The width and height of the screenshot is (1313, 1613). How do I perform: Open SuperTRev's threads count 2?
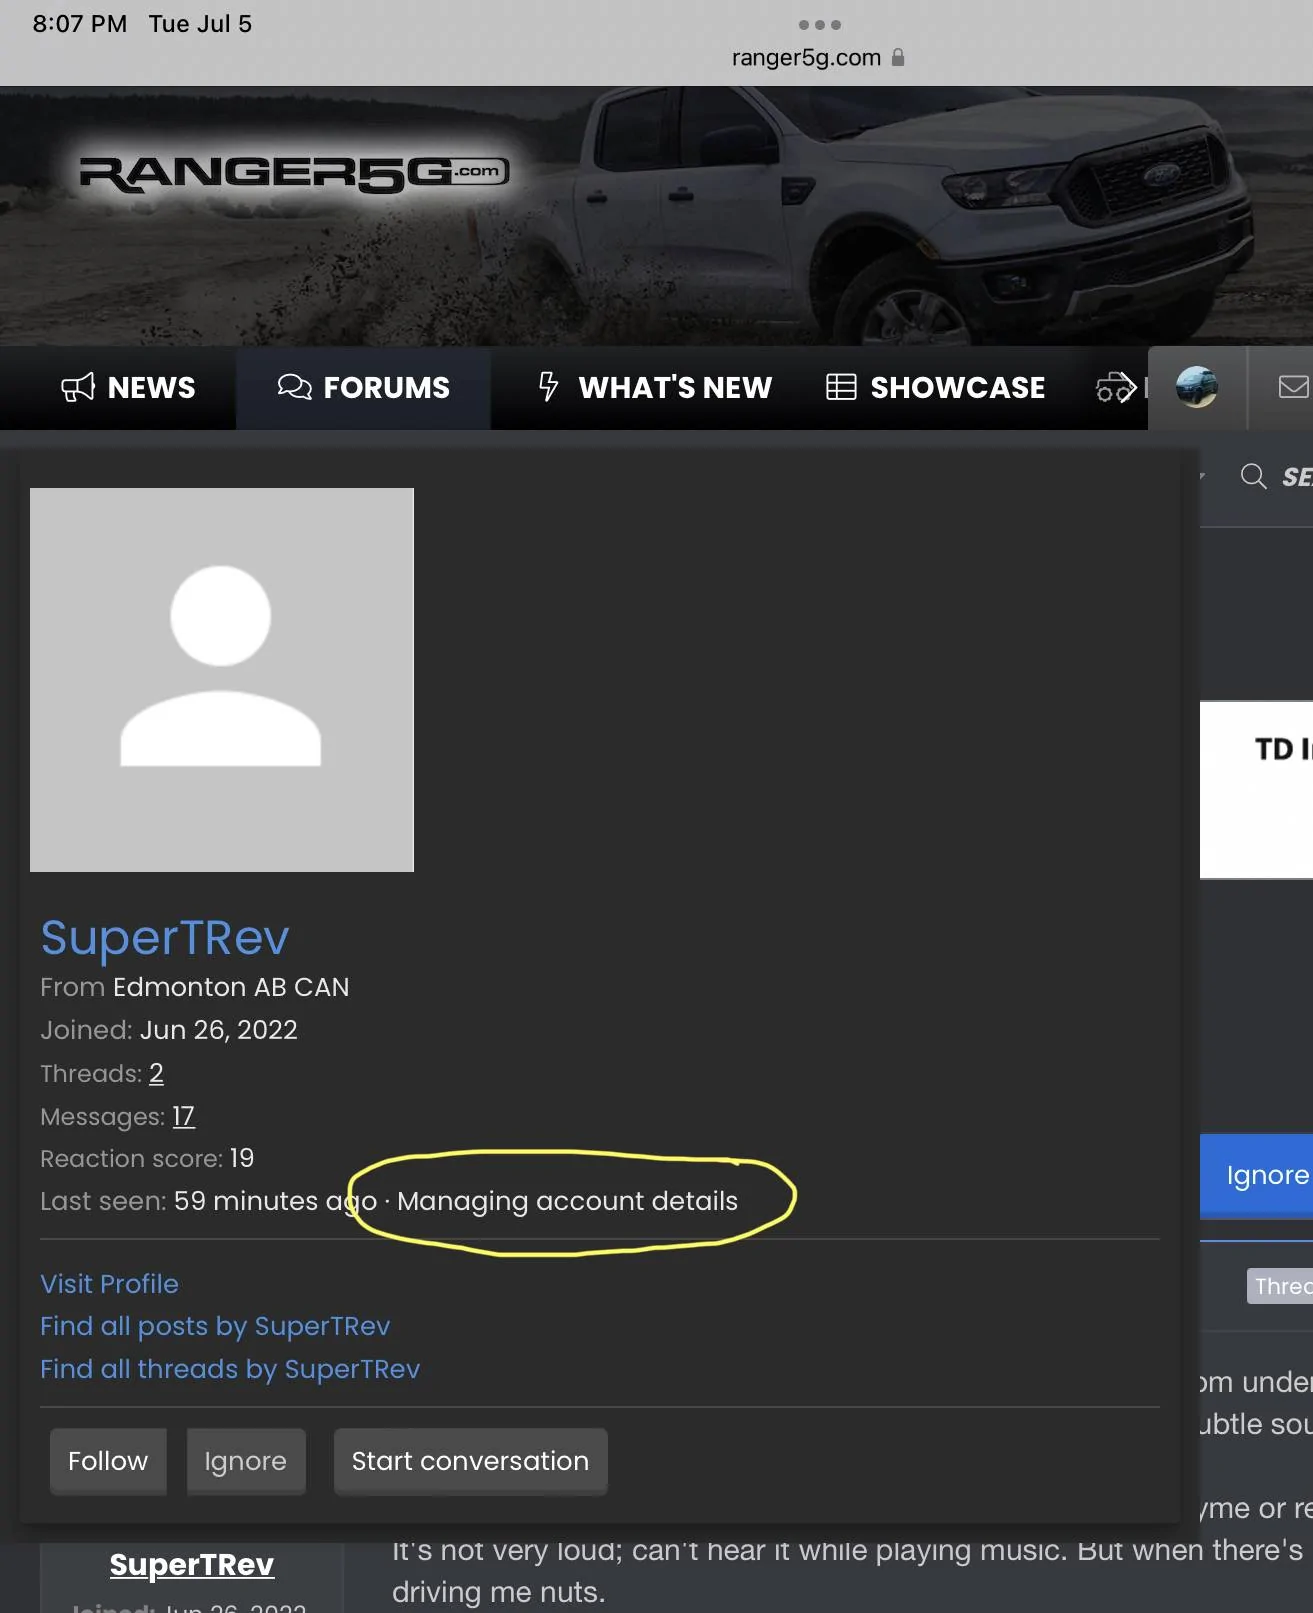[156, 1074]
